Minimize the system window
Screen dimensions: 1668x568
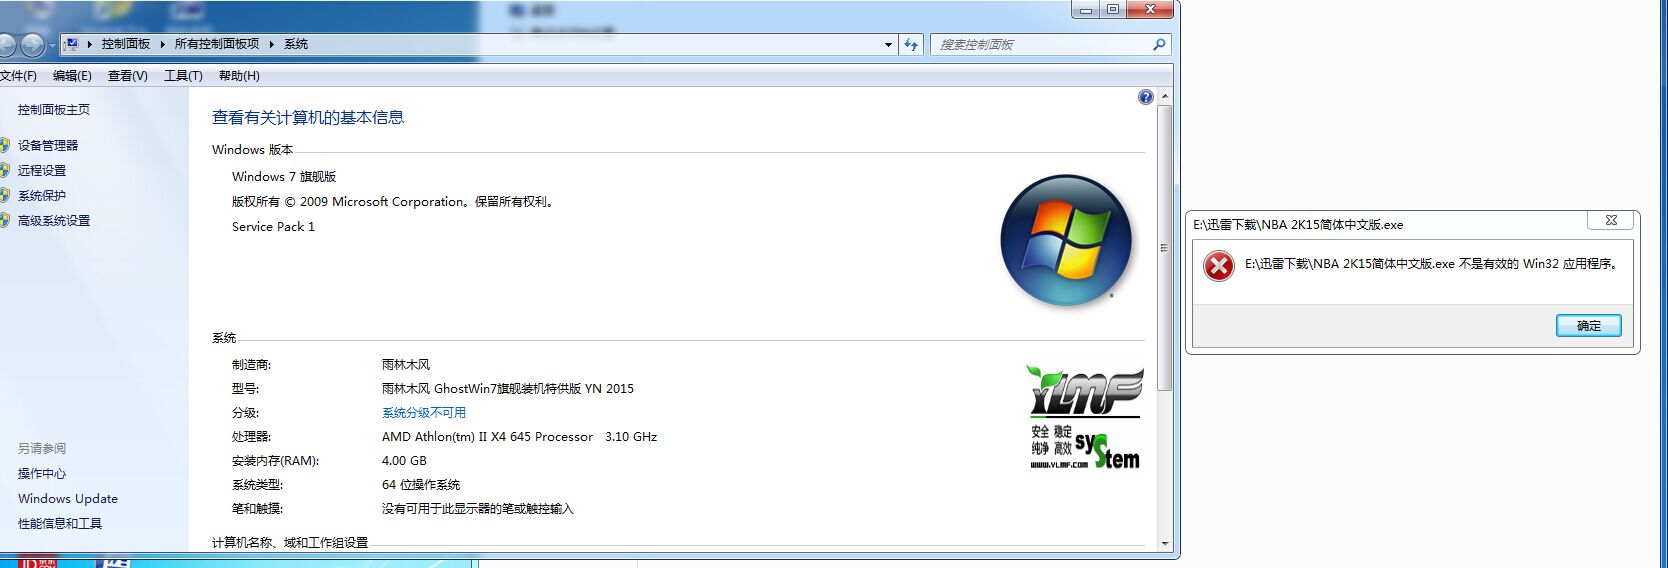(x=1085, y=9)
